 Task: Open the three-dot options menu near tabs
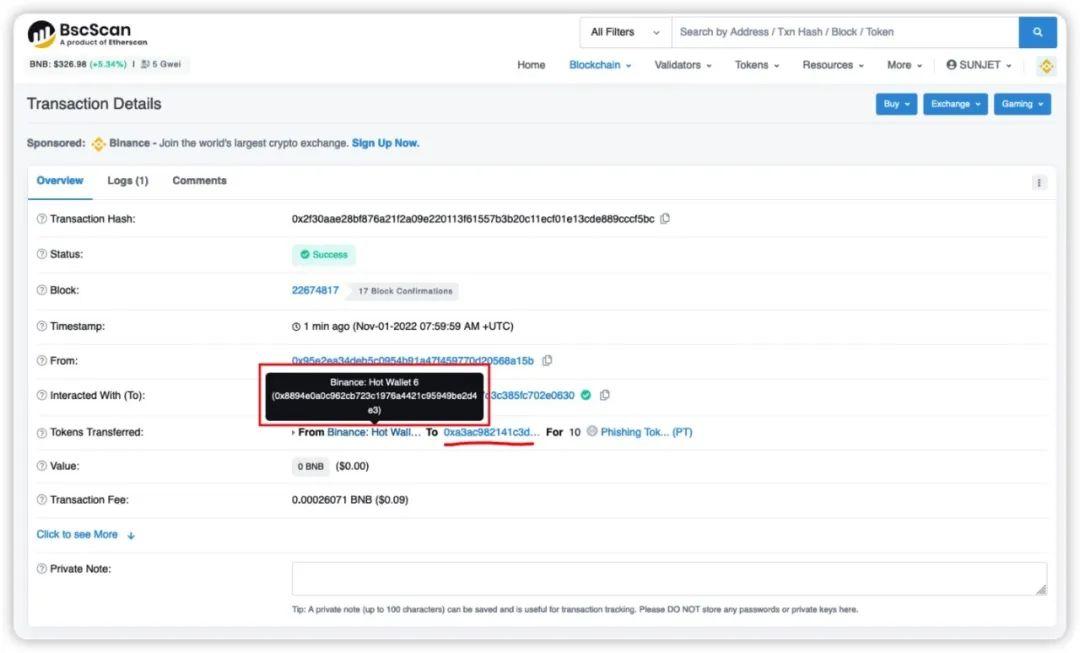[x=1039, y=182]
